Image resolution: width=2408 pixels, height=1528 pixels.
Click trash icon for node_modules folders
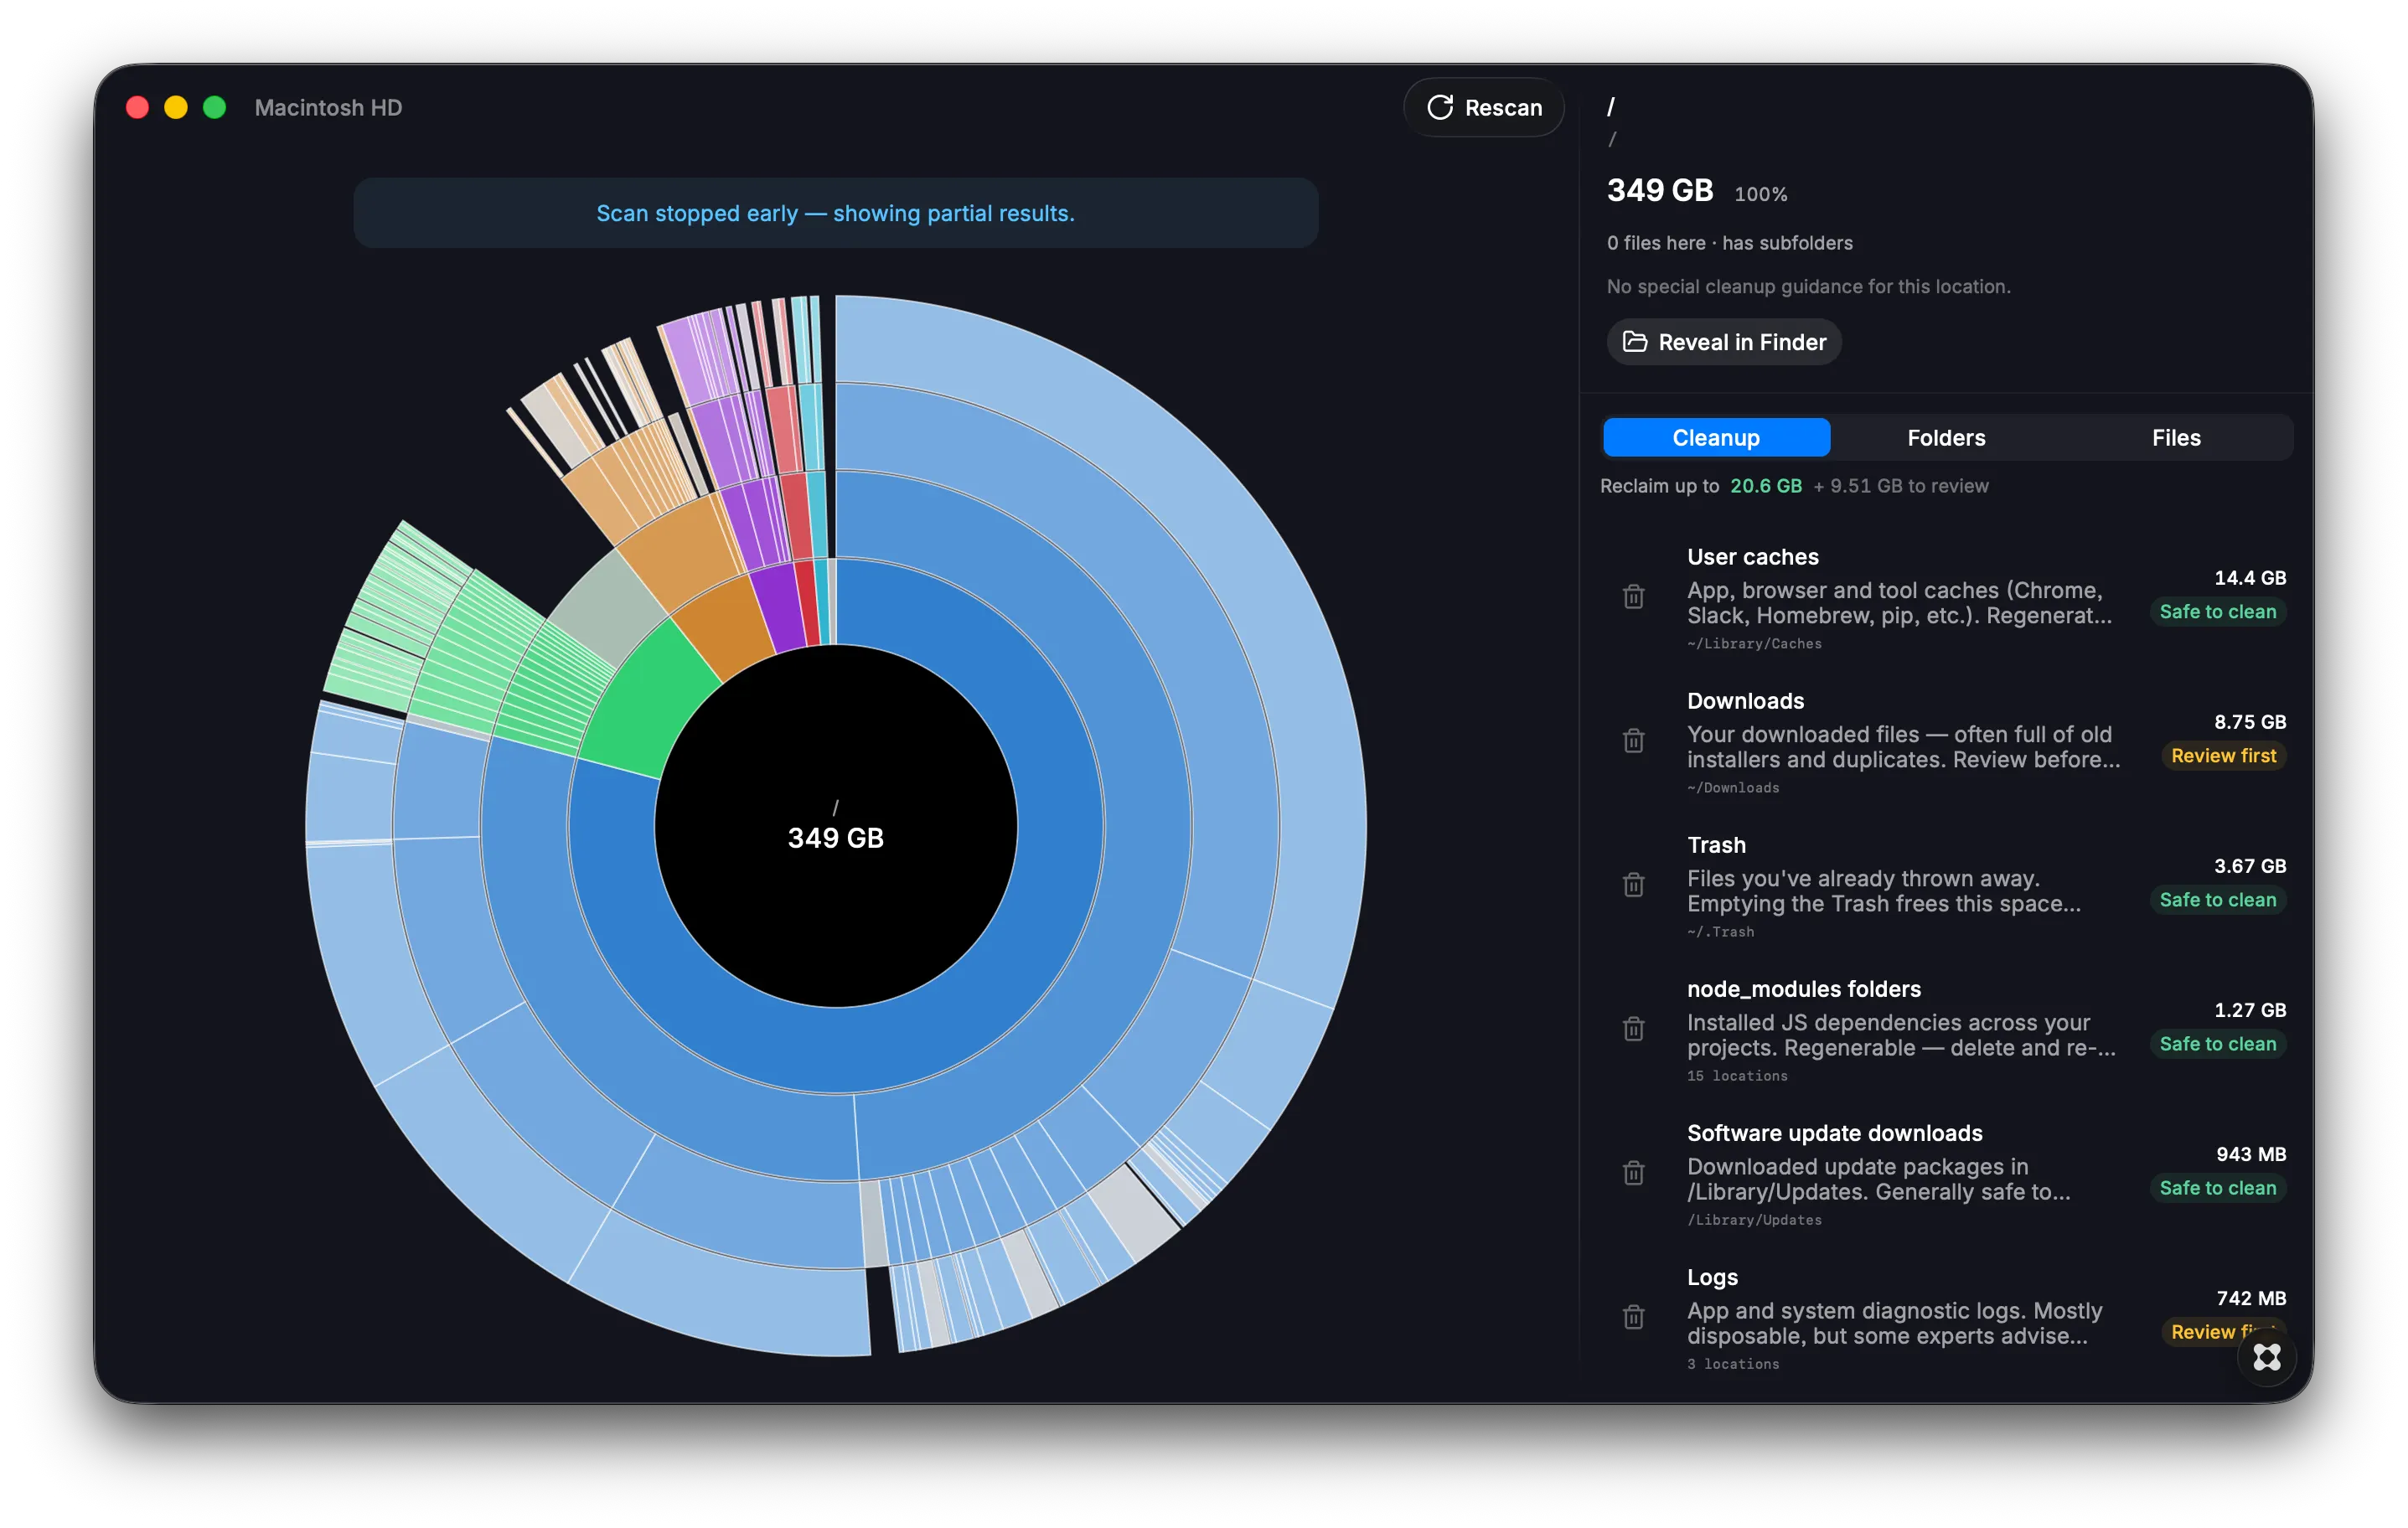[x=1633, y=1029]
